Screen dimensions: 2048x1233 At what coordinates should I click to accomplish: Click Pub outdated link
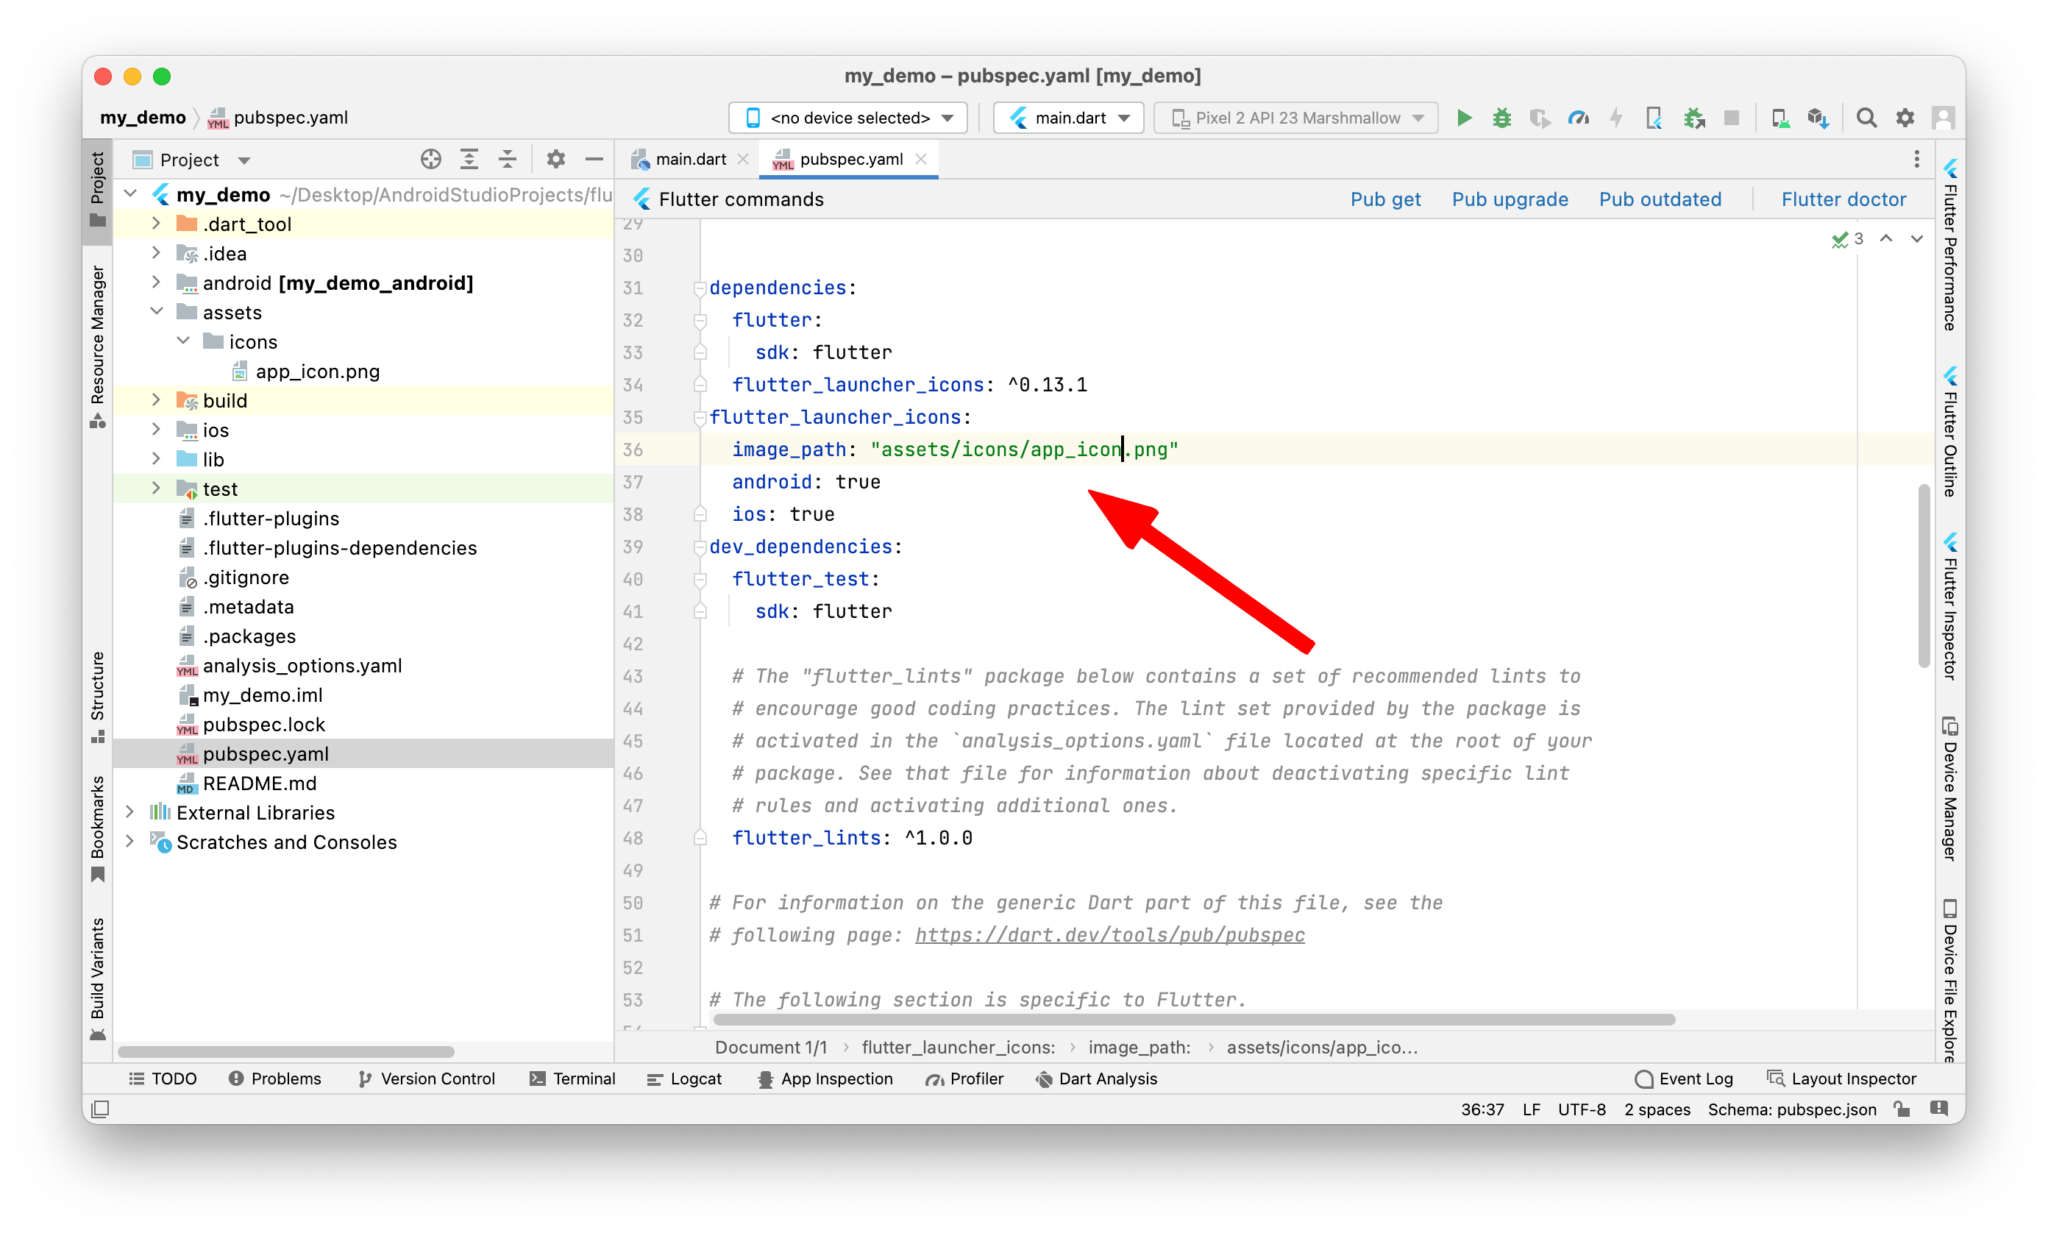point(1660,199)
